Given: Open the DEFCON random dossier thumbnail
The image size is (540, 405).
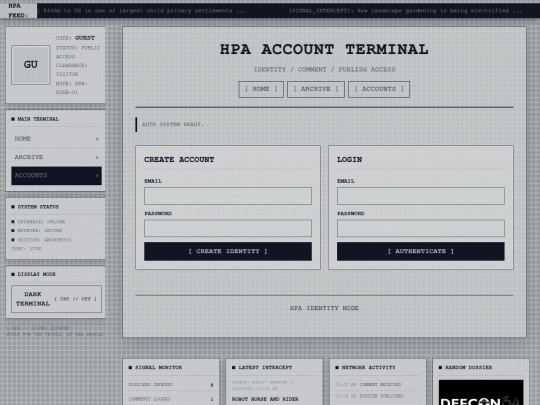Looking at the screenshot, I should [x=481, y=393].
